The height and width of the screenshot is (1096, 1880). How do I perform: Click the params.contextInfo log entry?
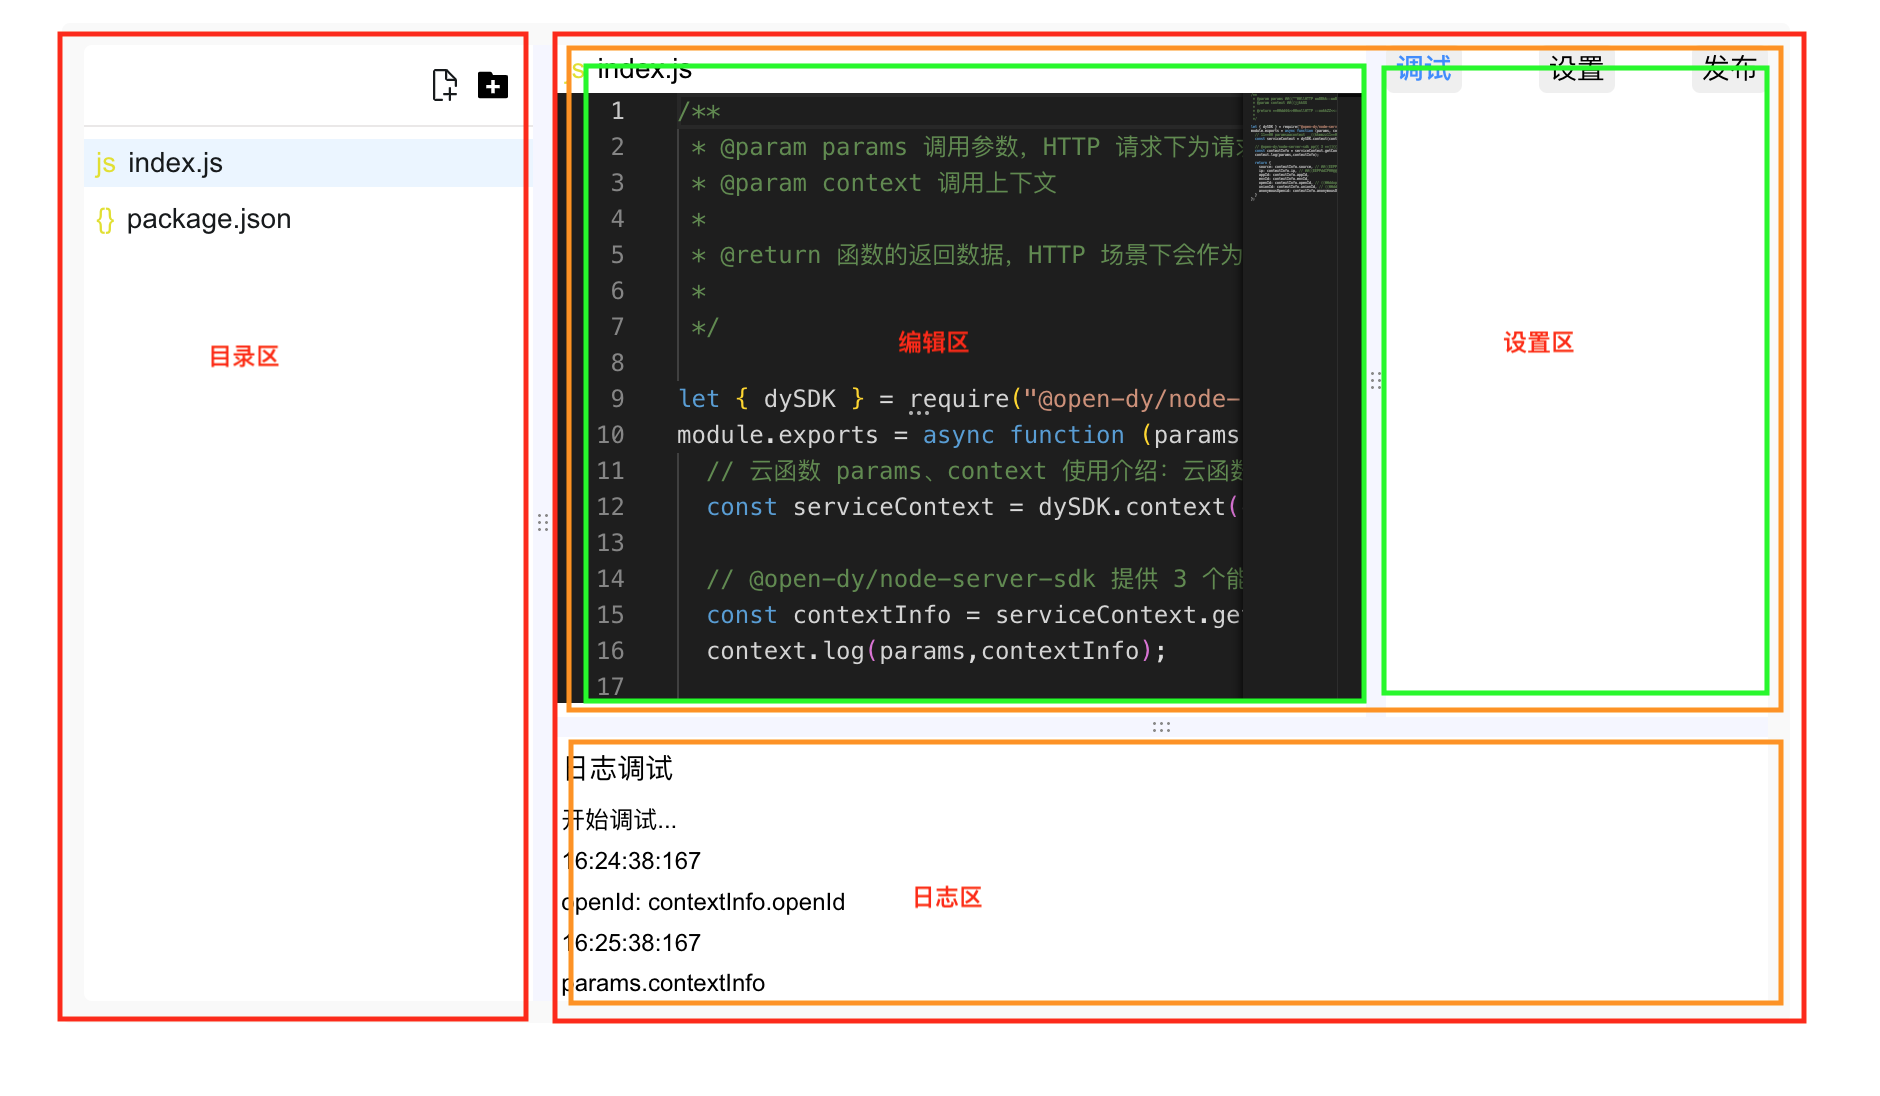(x=665, y=983)
